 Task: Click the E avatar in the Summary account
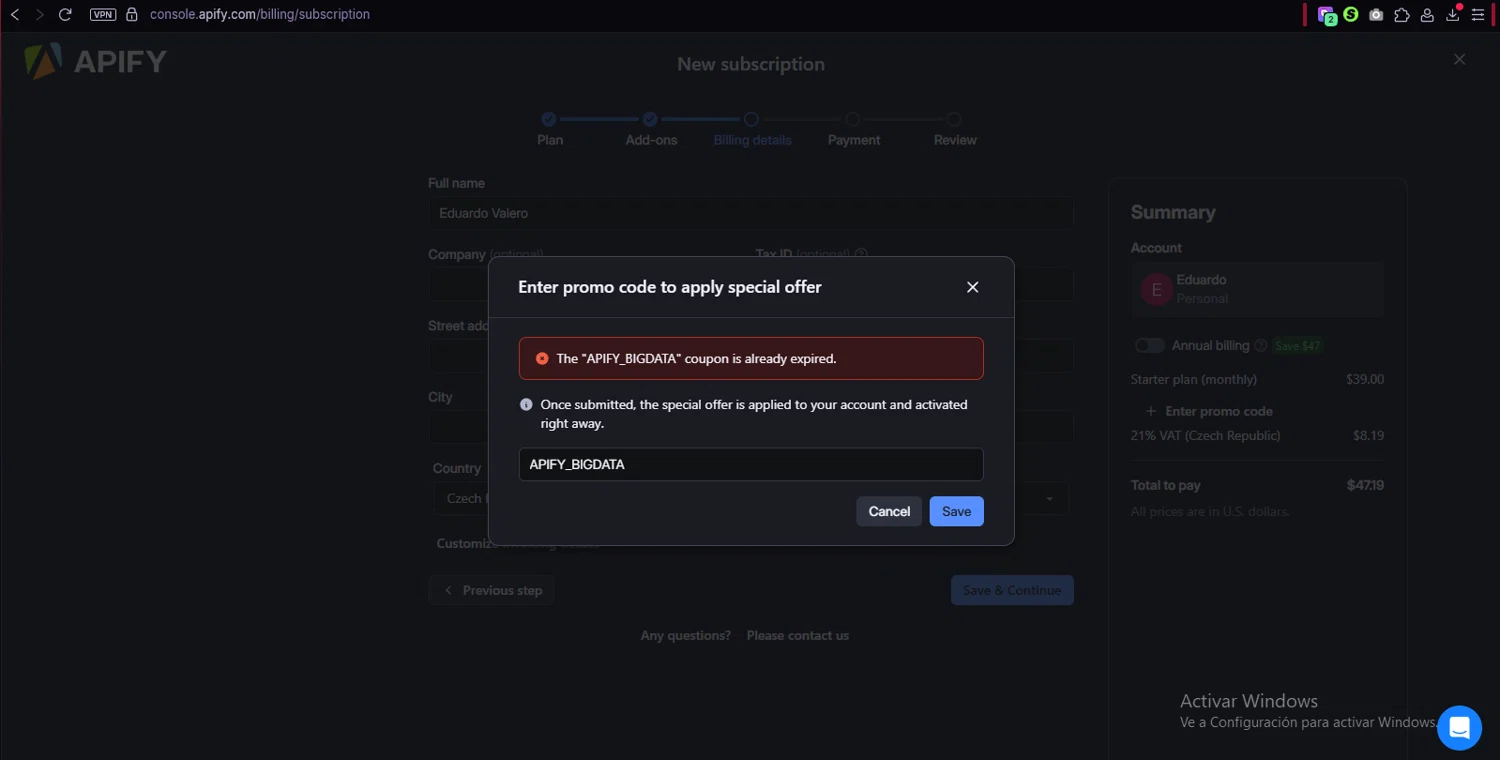tap(1156, 290)
